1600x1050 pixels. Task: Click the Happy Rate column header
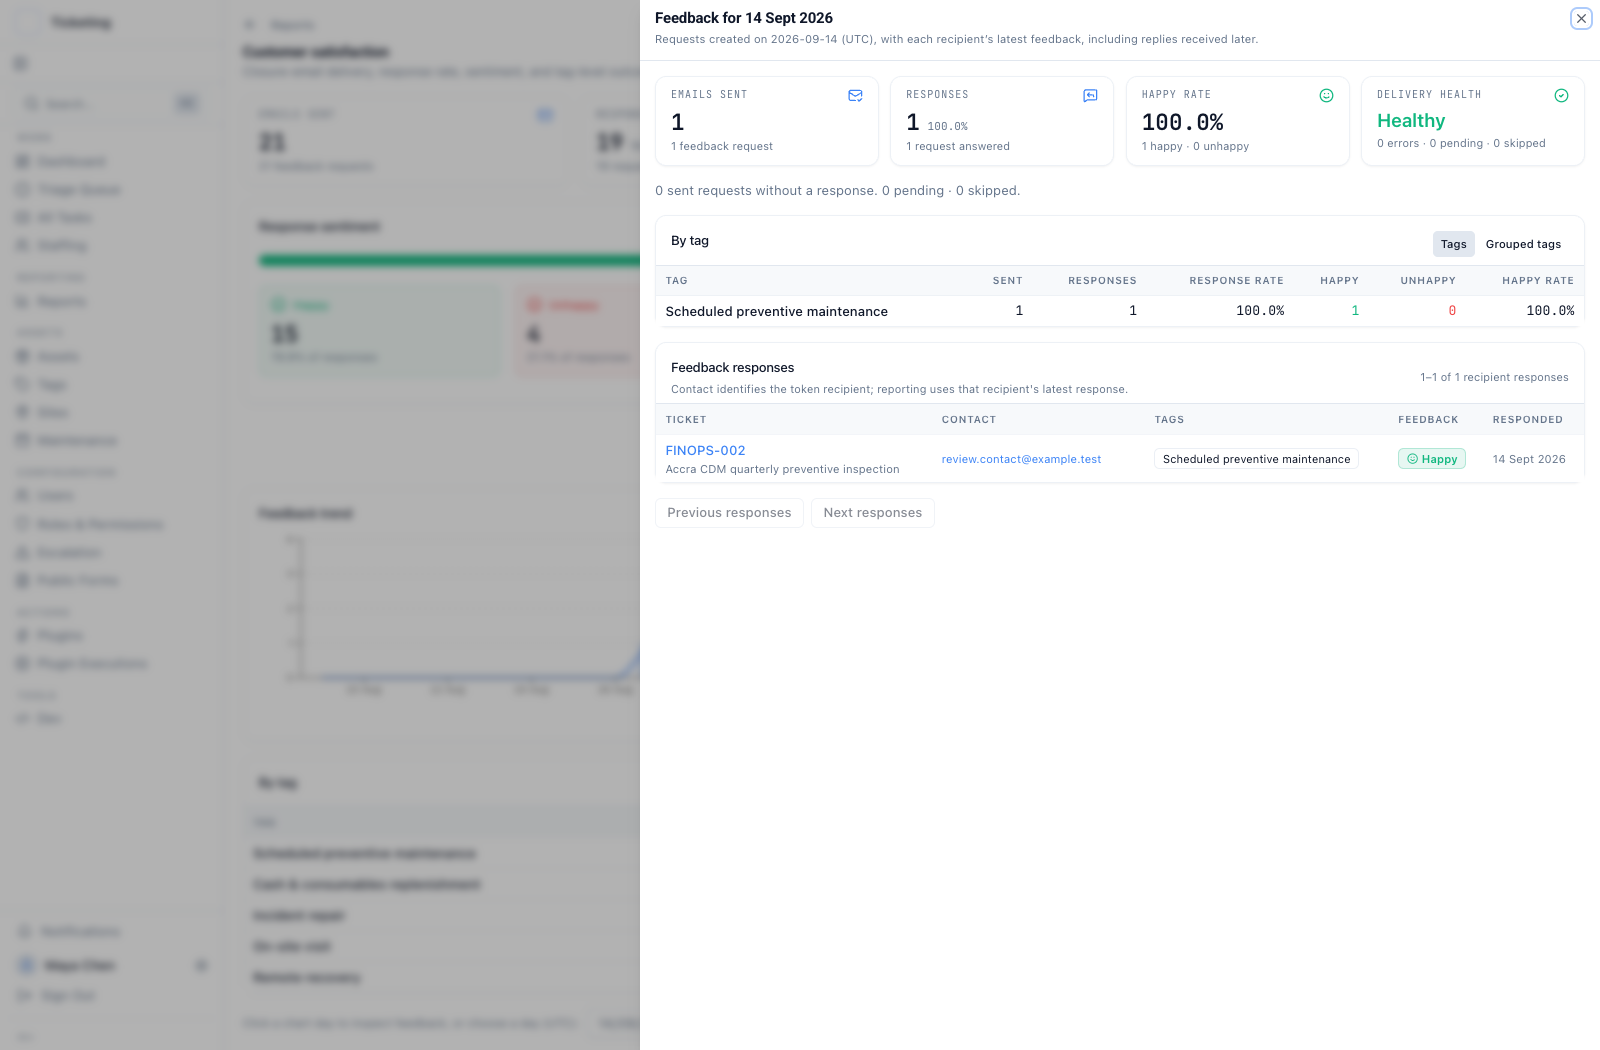pyautogui.click(x=1538, y=281)
